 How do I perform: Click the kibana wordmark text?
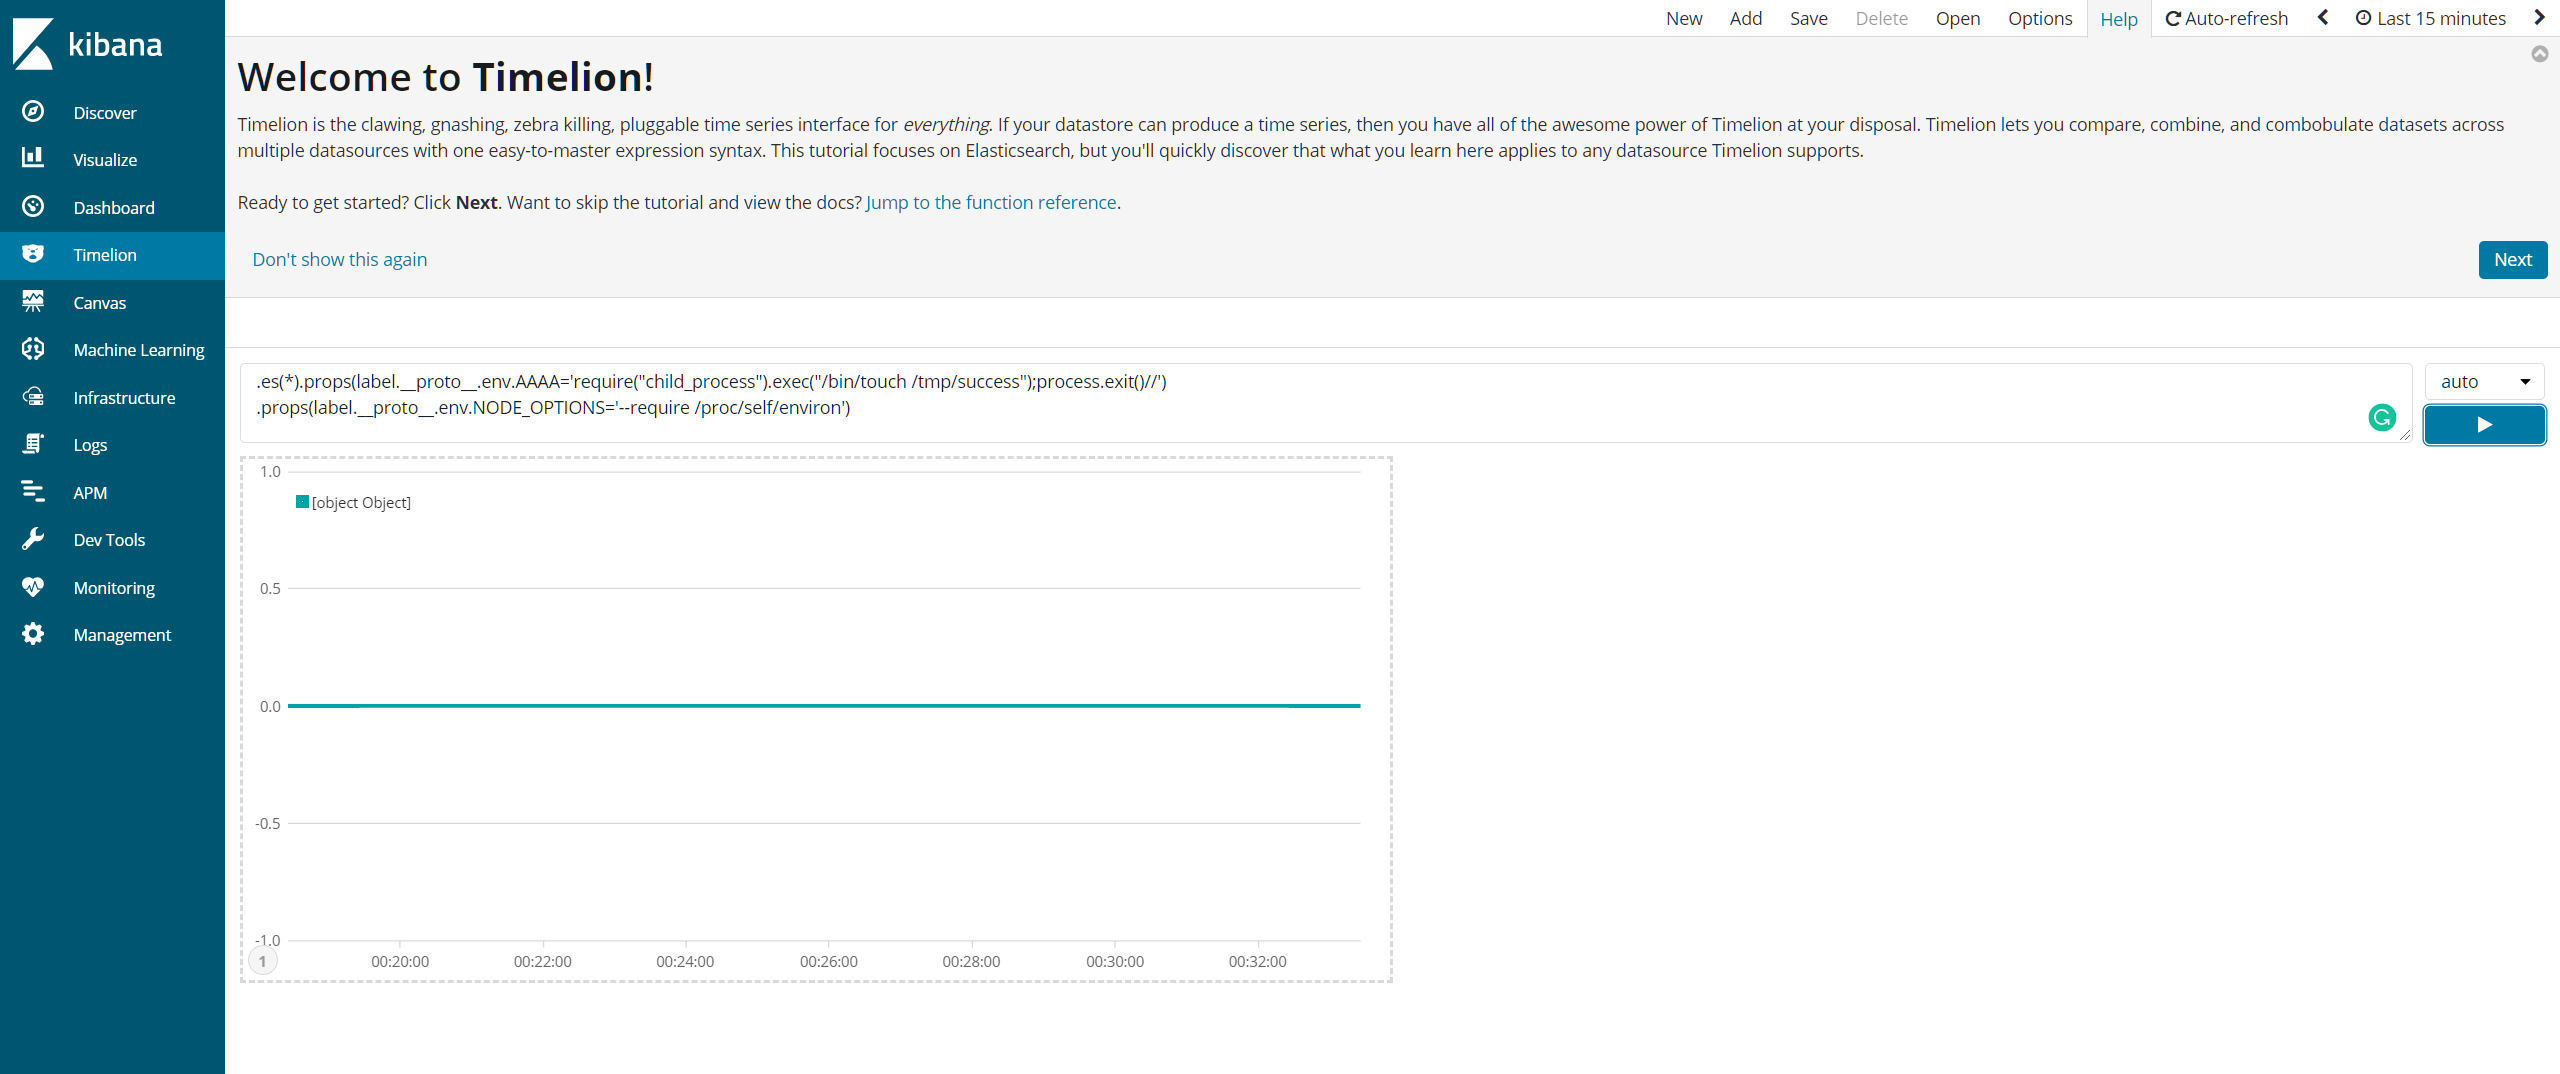click(x=115, y=44)
